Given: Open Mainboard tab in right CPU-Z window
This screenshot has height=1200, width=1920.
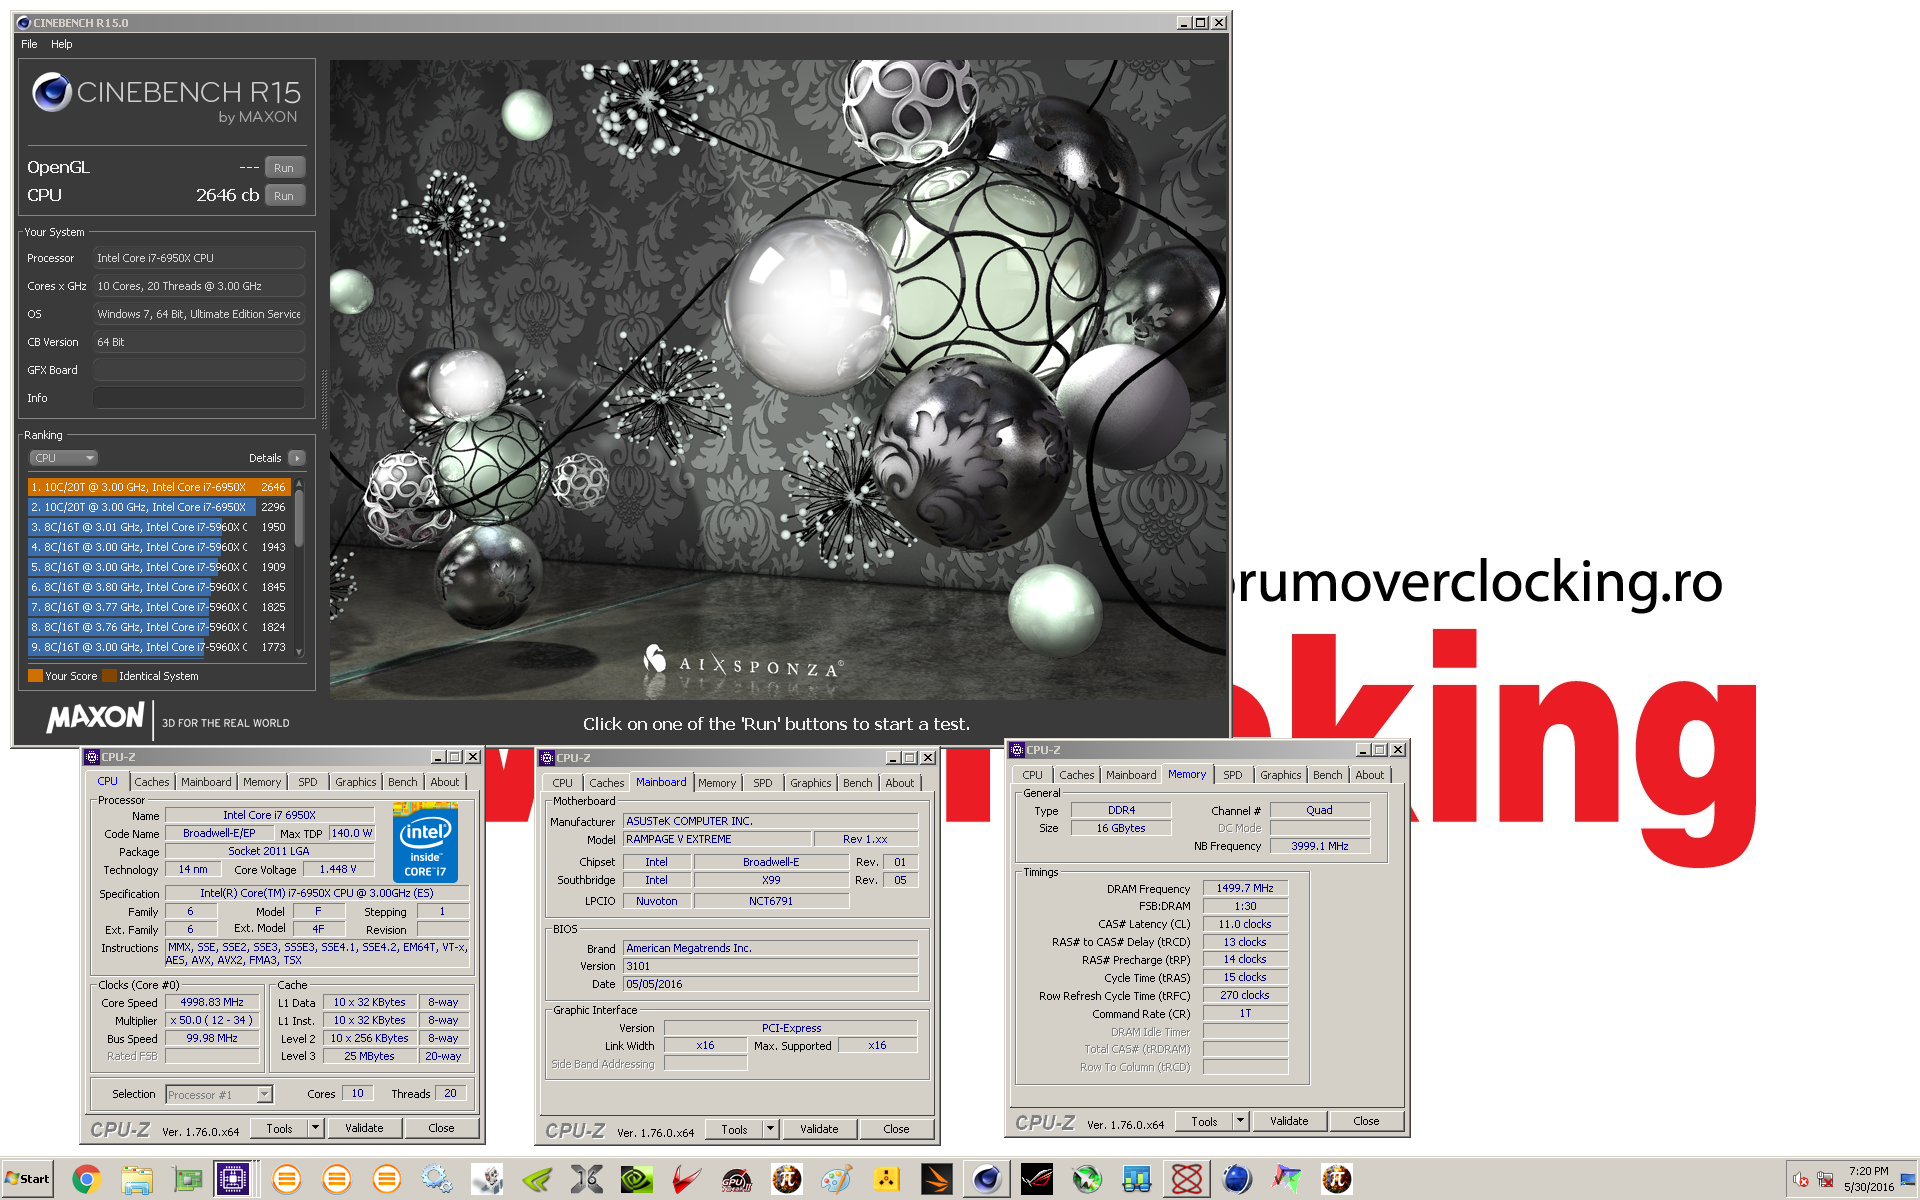Looking at the screenshot, I should click(1131, 775).
